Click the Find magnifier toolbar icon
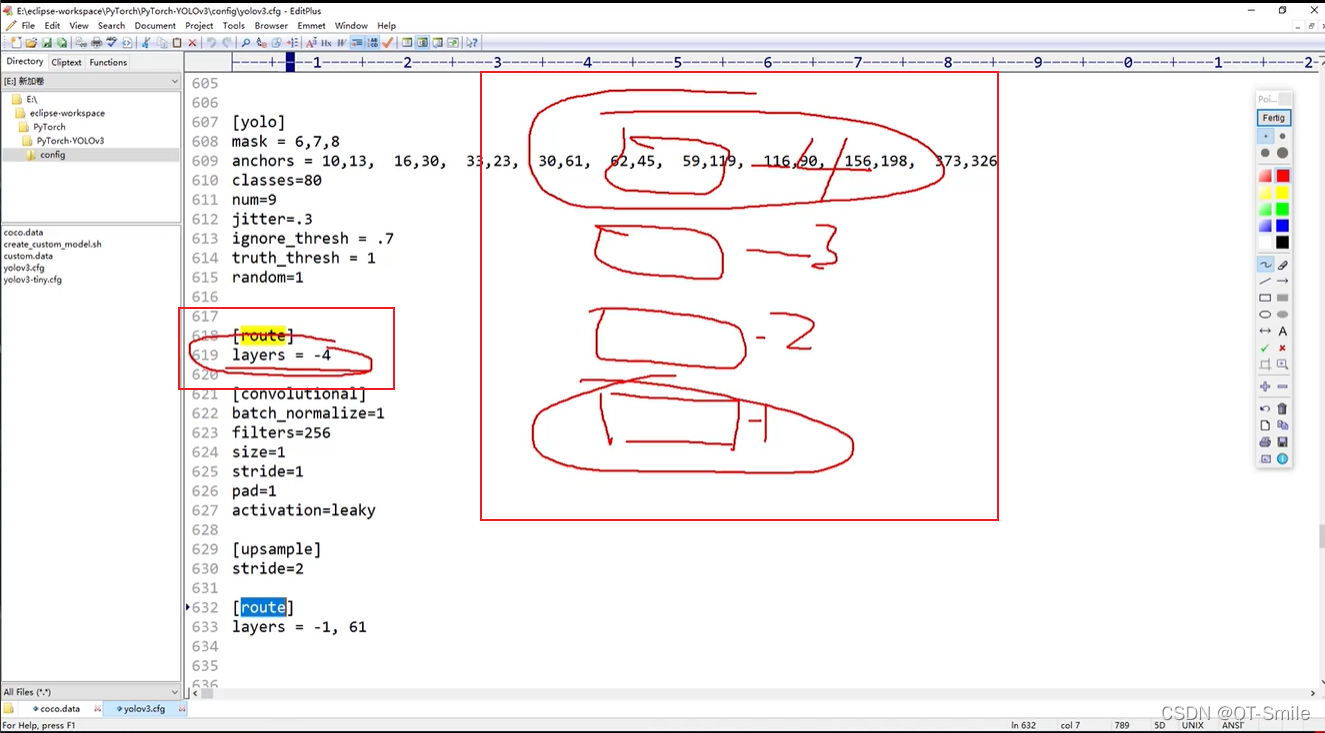This screenshot has height=733, width=1325. pyautogui.click(x=245, y=43)
